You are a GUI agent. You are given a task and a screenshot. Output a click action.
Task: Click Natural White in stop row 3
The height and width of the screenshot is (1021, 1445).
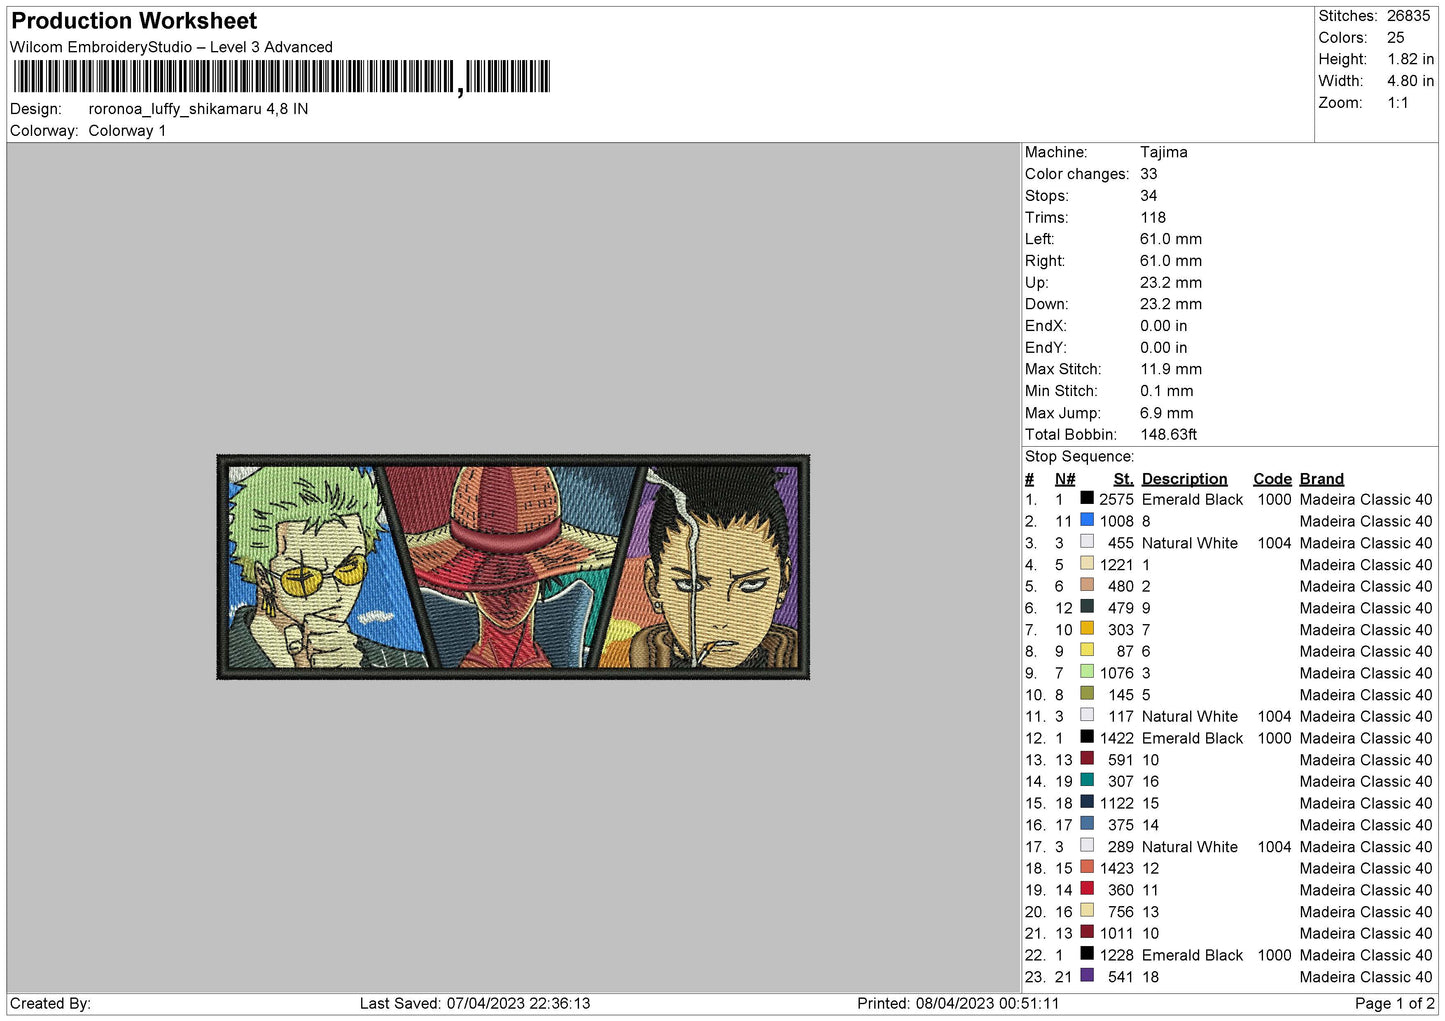[x=1190, y=543]
